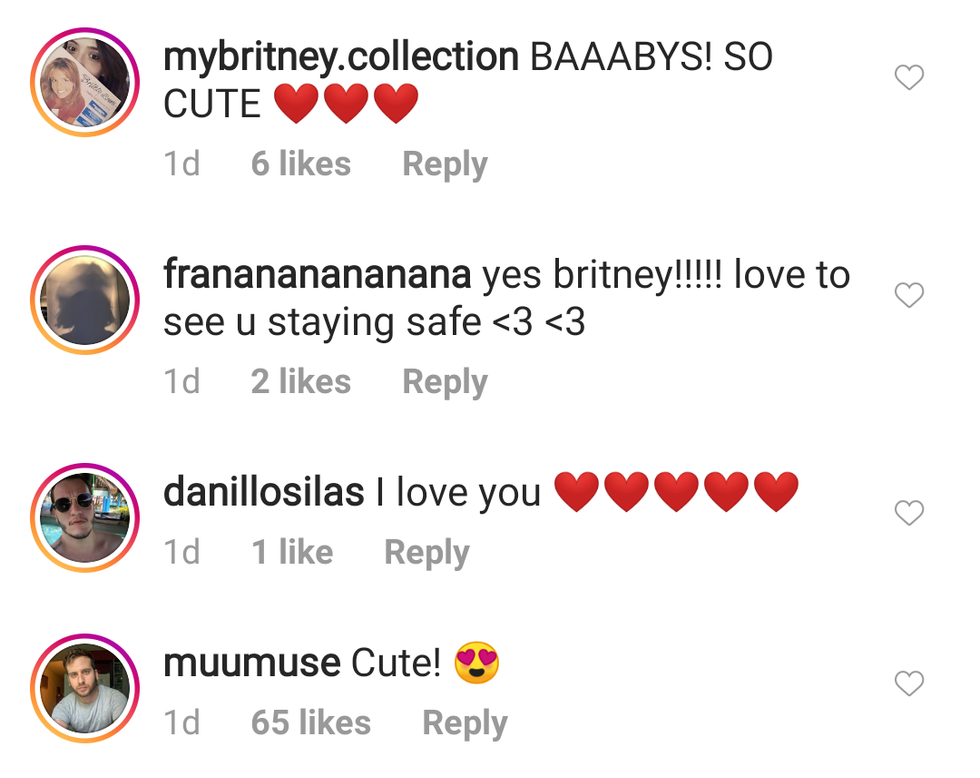980x778 pixels.
Task: Open mybritney.collection username link
Action: tap(341, 58)
